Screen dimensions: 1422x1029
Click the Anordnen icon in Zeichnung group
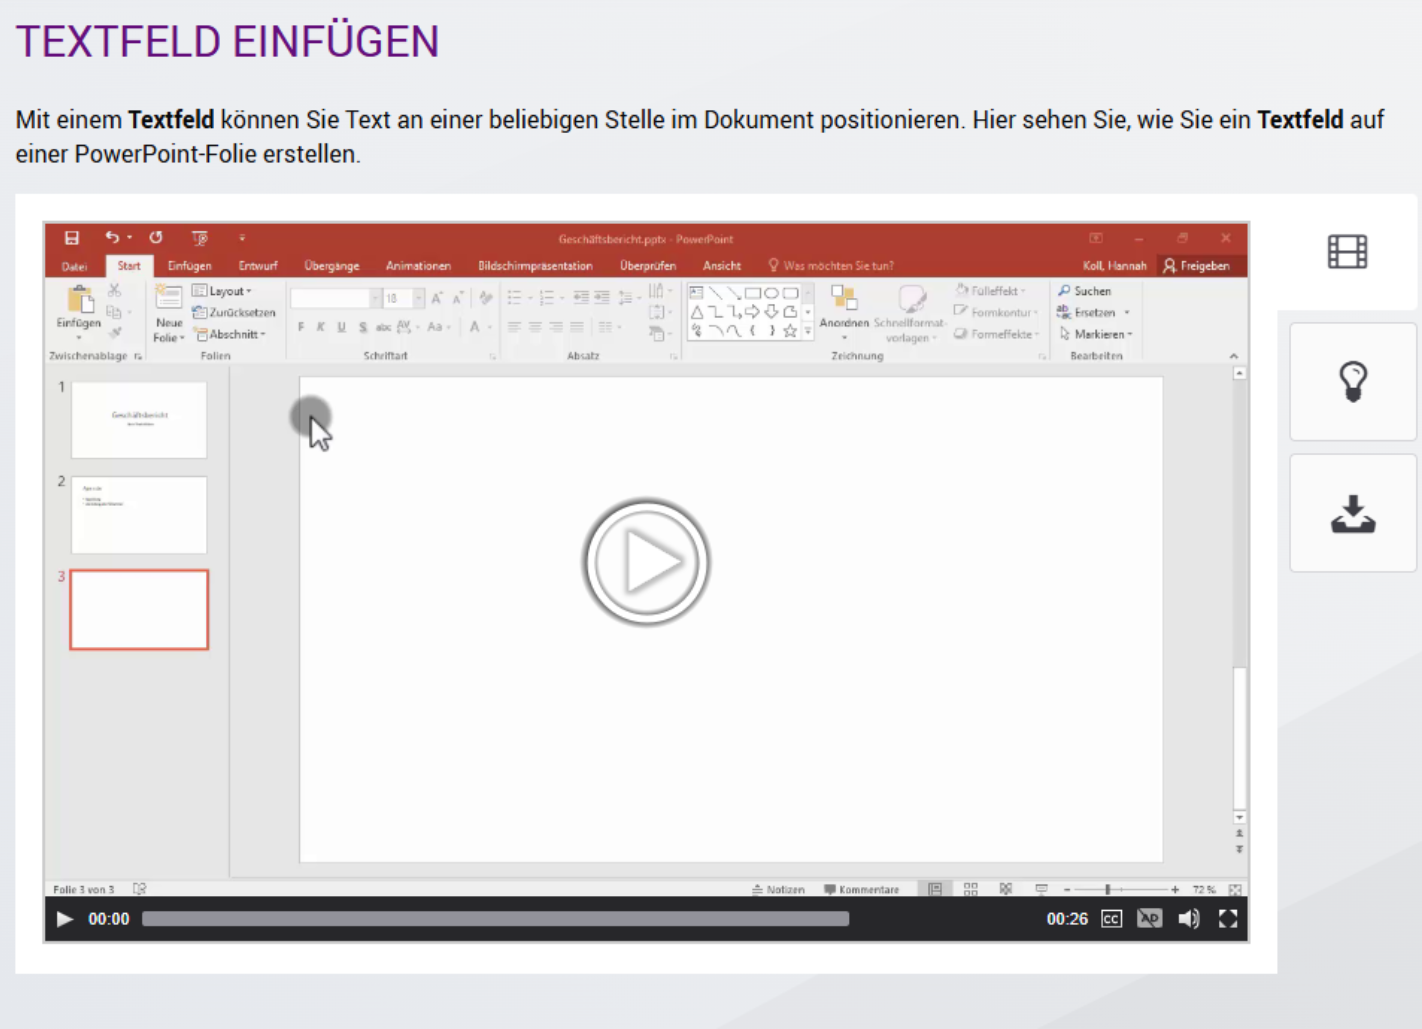click(x=844, y=300)
